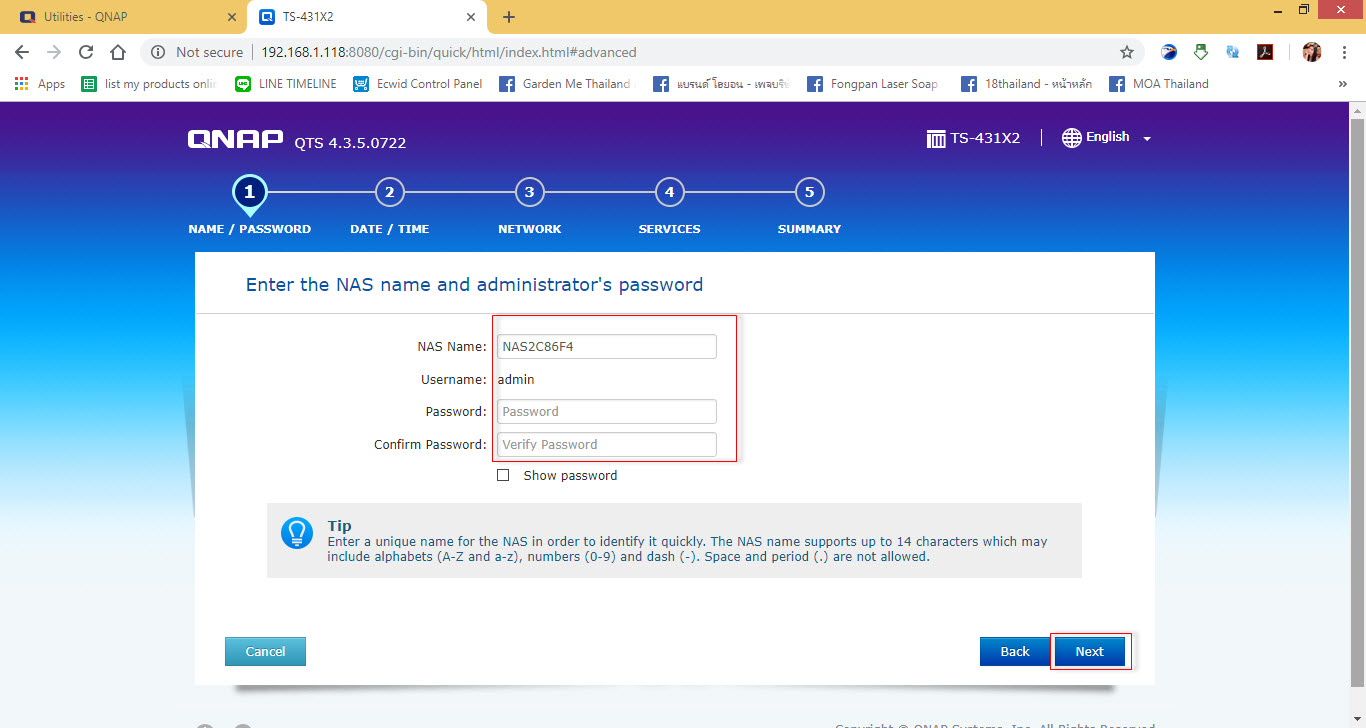The width and height of the screenshot is (1366, 728).
Task: Switch to the Utilities - QNAP tab
Action: click(x=120, y=17)
